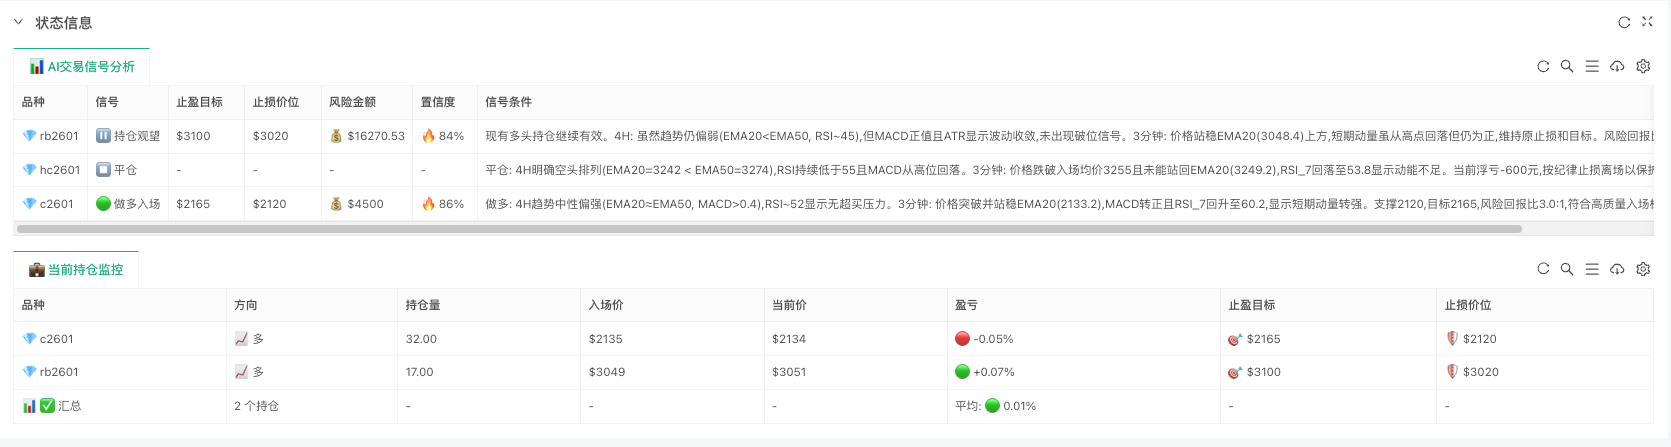
Task: Open search in the 当前持仓监控 table
Action: tap(1567, 269)
